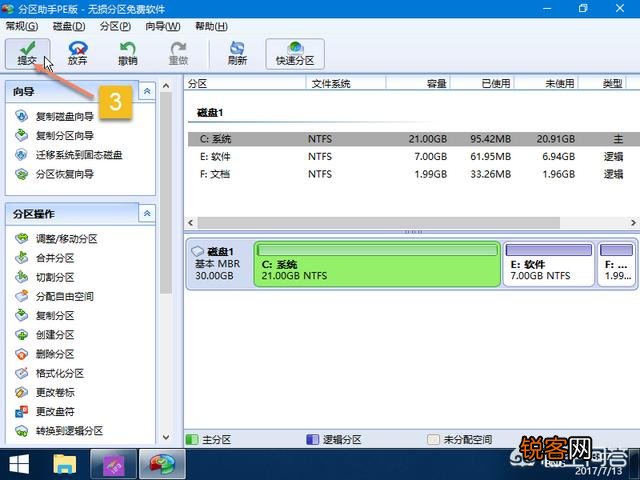Image resolution: width=640 pixels, height=480 pixels.
Task: Click the 放弃 (Discard) toolbar icon
Action: (x=78, y=53)
